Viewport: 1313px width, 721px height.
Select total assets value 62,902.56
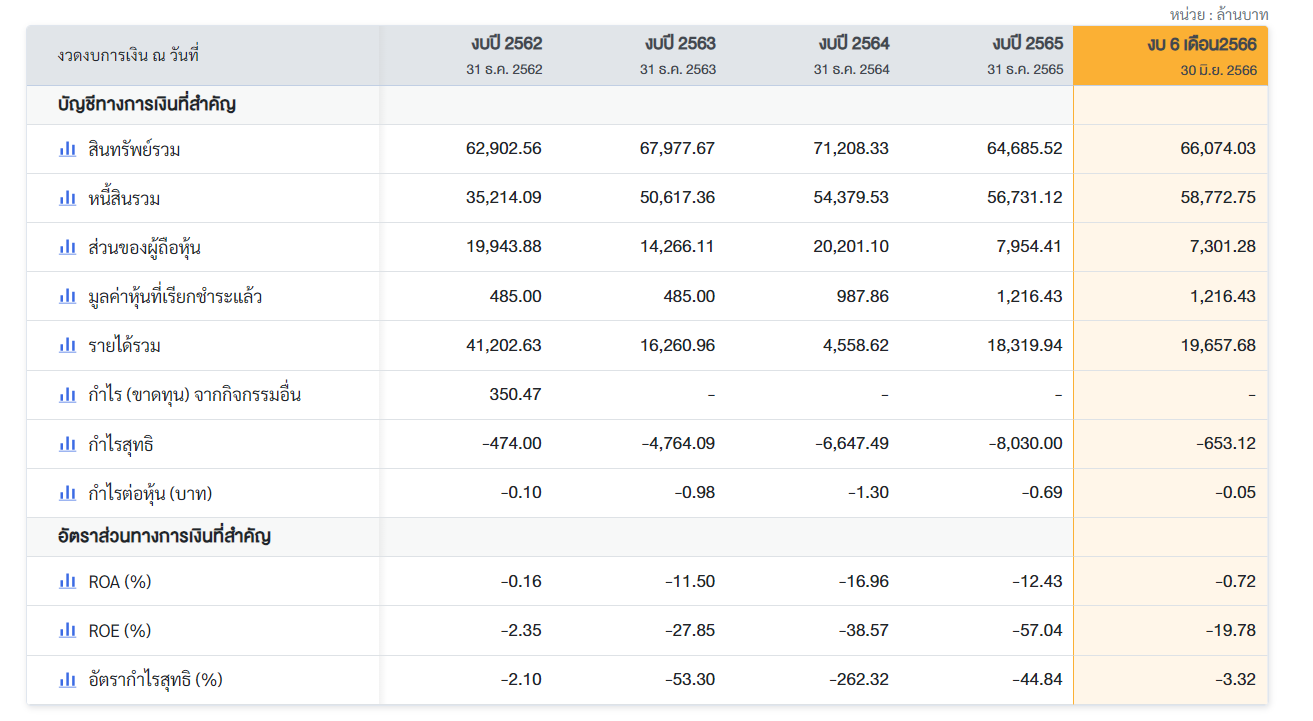pos(504,149)
